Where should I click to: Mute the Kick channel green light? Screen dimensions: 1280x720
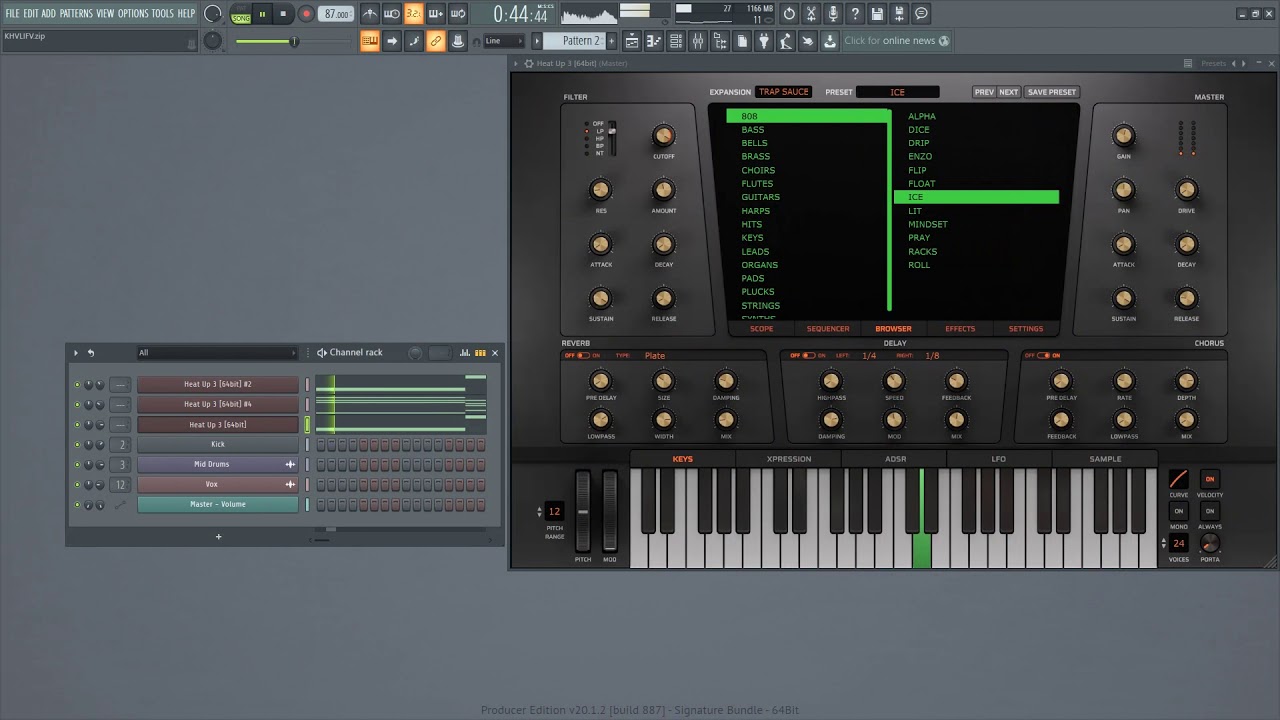coord(77,445)
